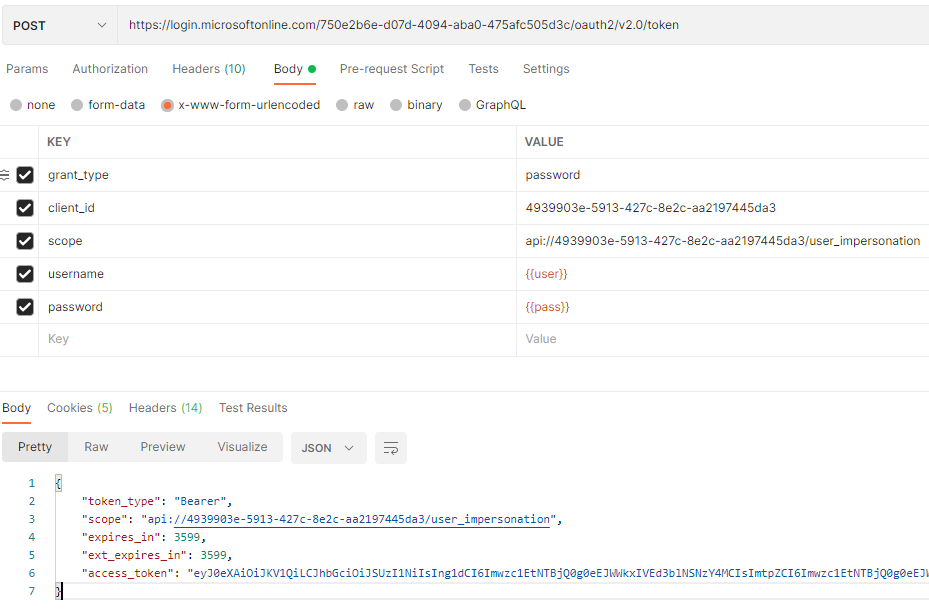Image resolution: width=929 pixels, height=612 pixels.
Task: Grab the grant_type row reorder handle
Action: [x=5, y=175]
